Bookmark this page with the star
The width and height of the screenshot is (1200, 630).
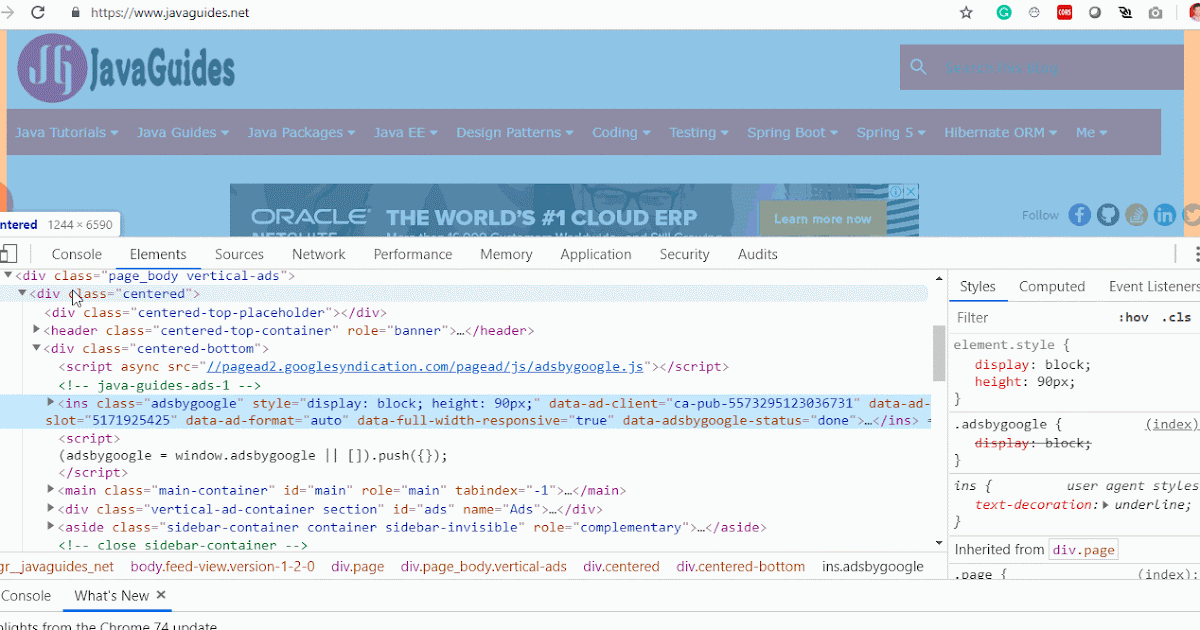coord(966,13)
